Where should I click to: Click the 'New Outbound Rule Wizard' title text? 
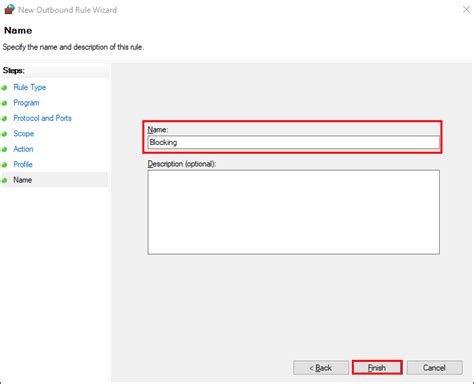(x=68, y=10)
